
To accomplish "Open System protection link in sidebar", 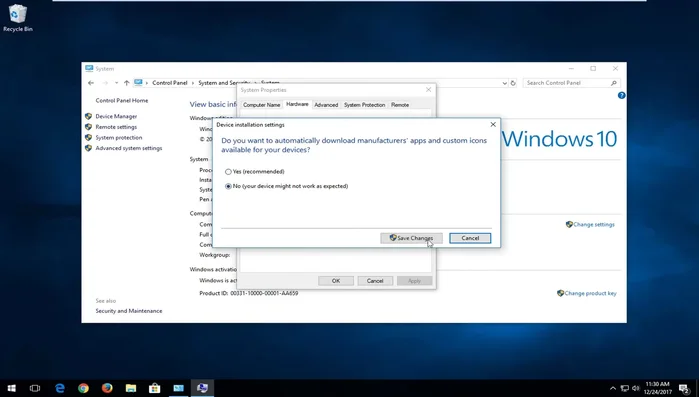I will tap(119, 138).
